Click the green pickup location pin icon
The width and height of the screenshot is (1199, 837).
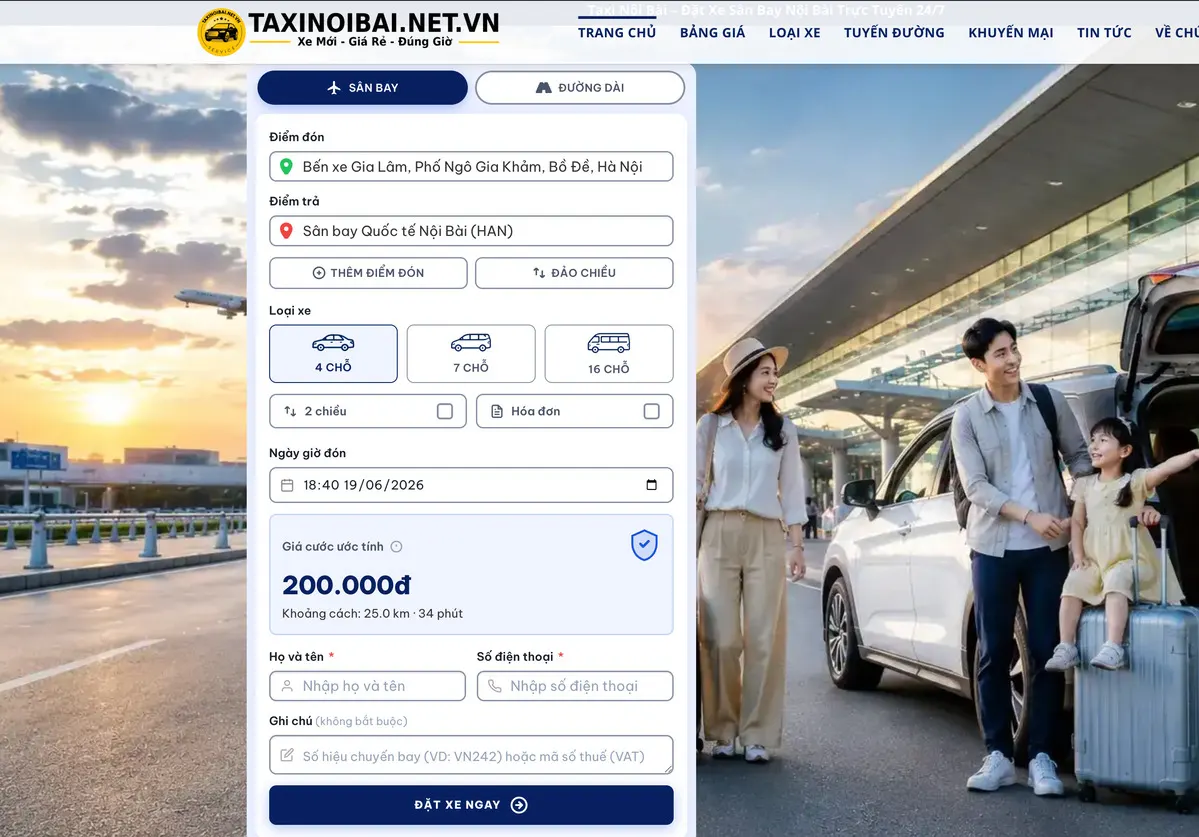286,167
